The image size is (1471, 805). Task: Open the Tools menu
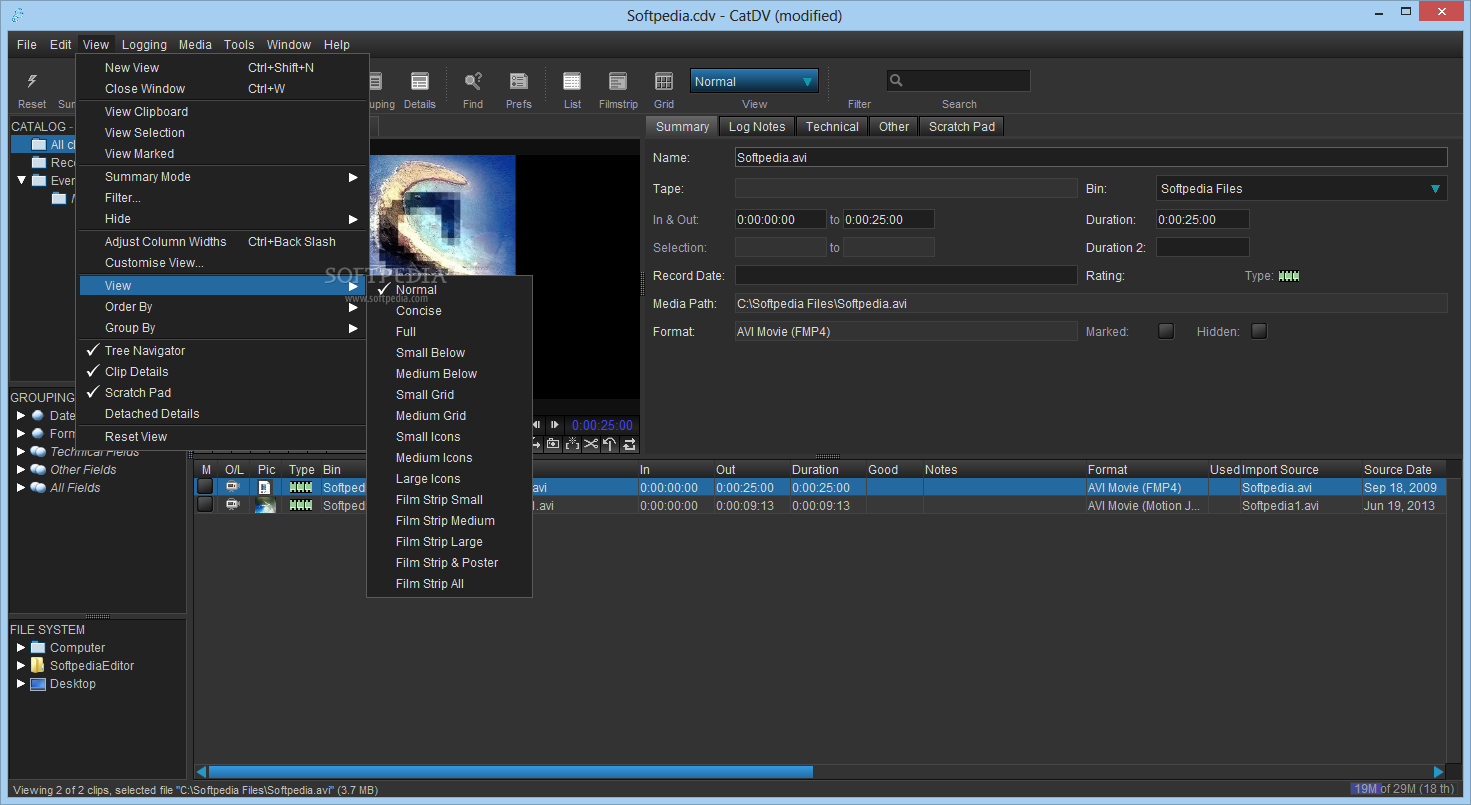(239, 44)
